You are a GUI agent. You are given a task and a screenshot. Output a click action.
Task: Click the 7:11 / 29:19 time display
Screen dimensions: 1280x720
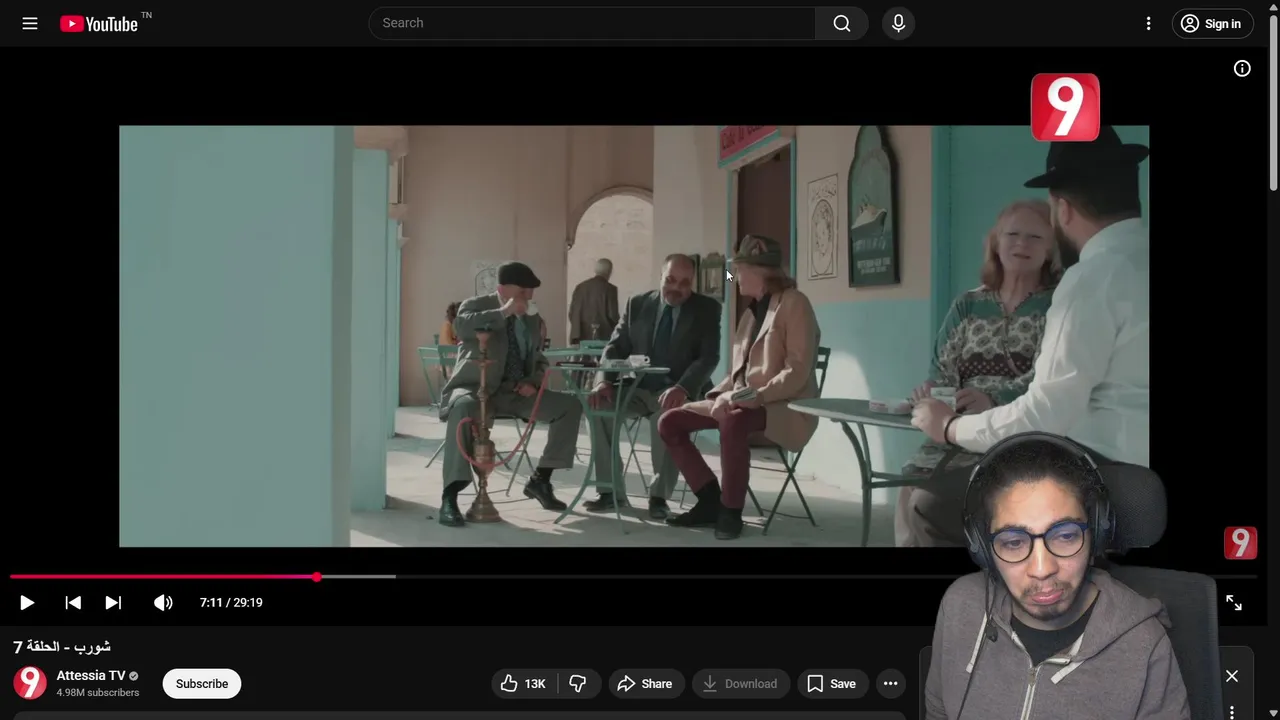pos(231,602)
